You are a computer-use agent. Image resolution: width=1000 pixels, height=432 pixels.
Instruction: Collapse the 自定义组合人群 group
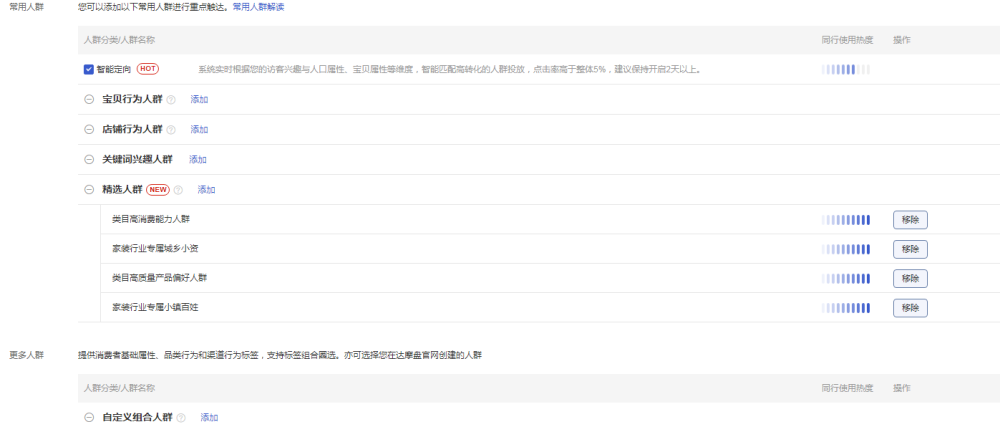89,417
